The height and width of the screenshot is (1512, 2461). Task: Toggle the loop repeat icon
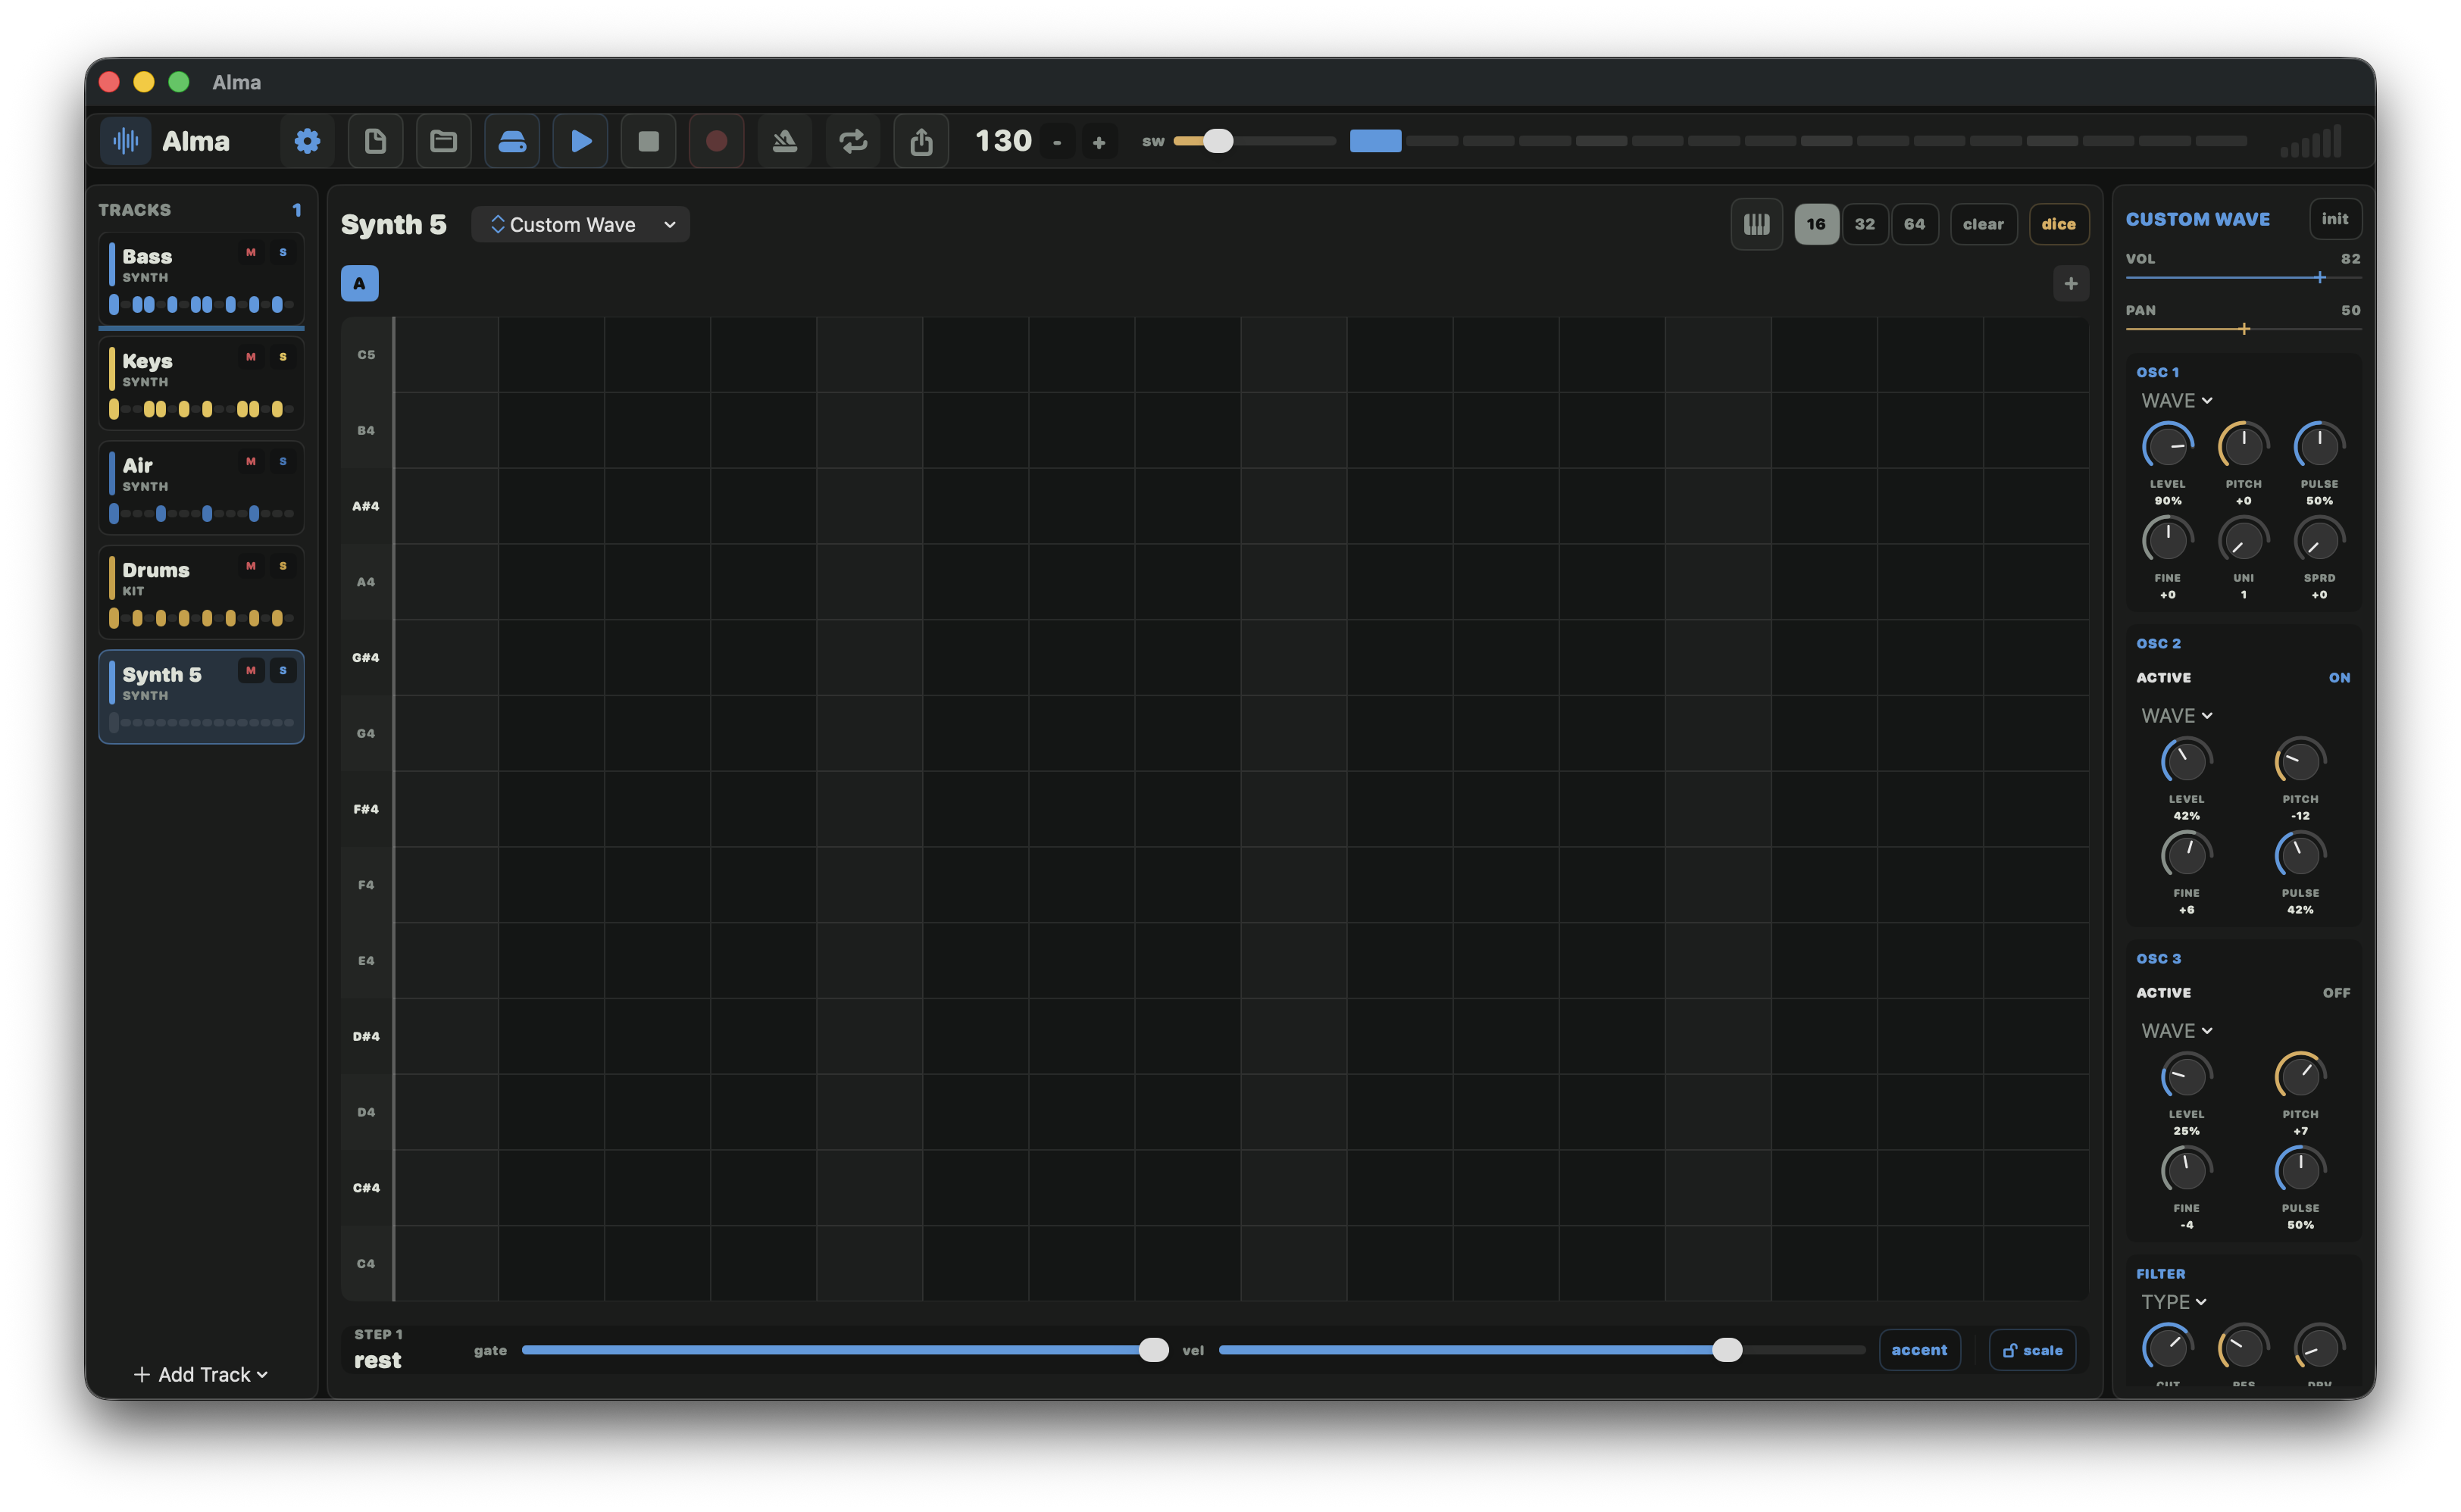(852, 141)
